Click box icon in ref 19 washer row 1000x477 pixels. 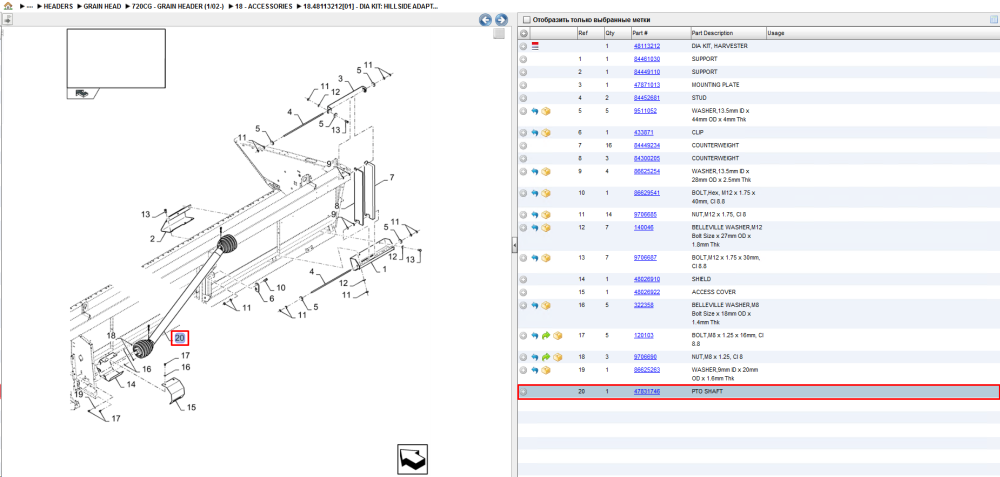[546, 370]
